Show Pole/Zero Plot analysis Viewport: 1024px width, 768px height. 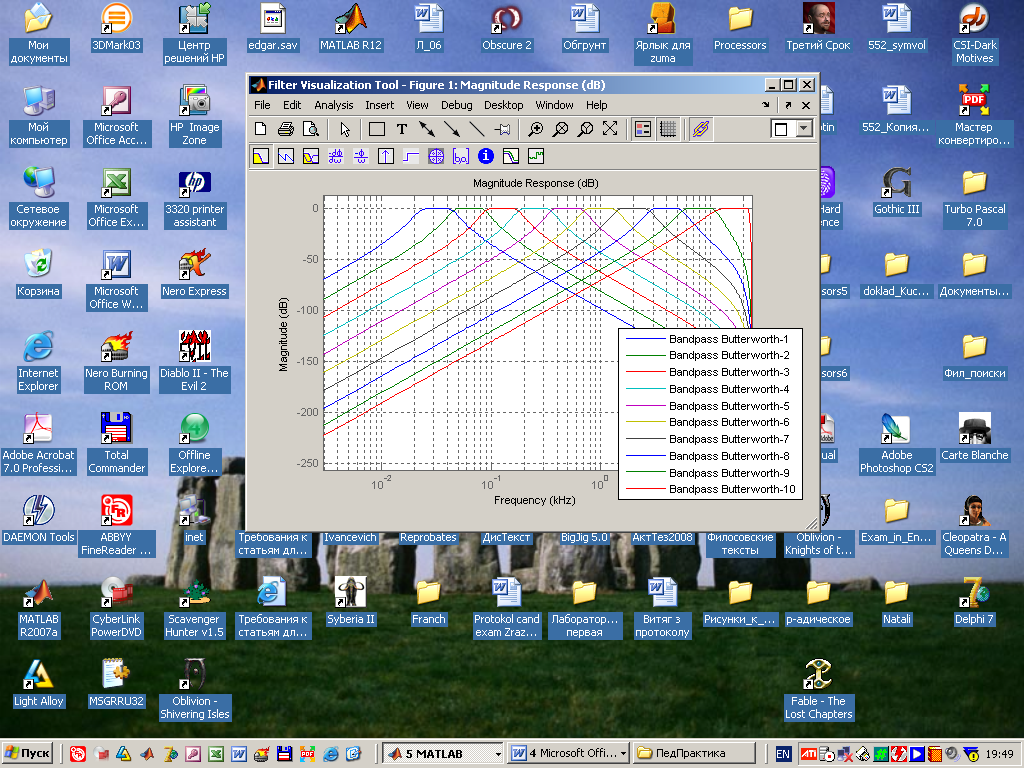[x=436, y=157]
